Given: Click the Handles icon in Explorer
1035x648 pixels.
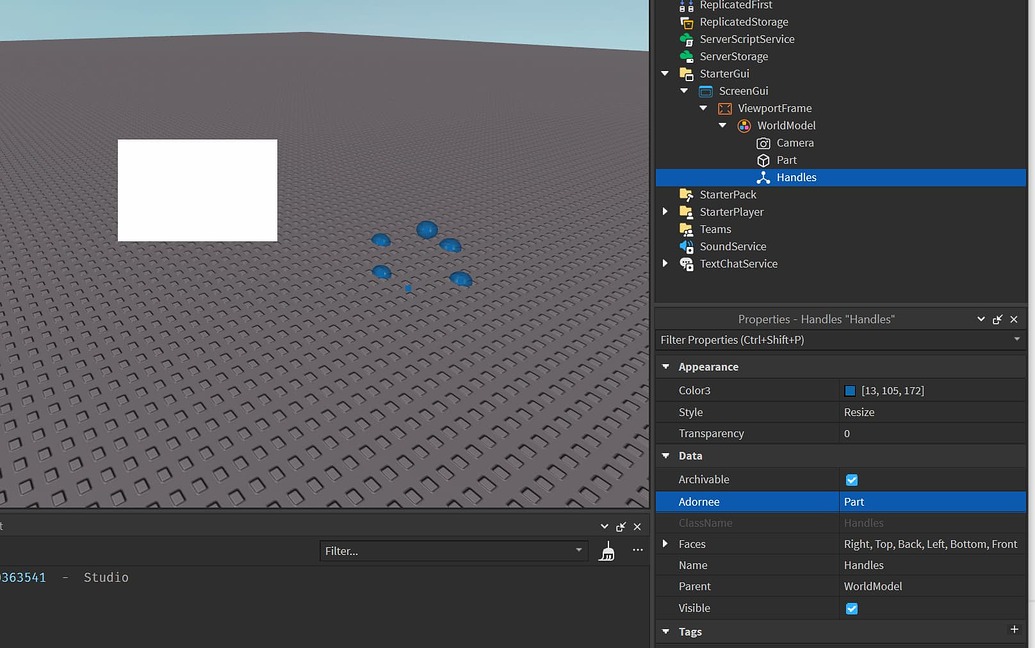Looking at the screenshot, I should pos(763,177).
